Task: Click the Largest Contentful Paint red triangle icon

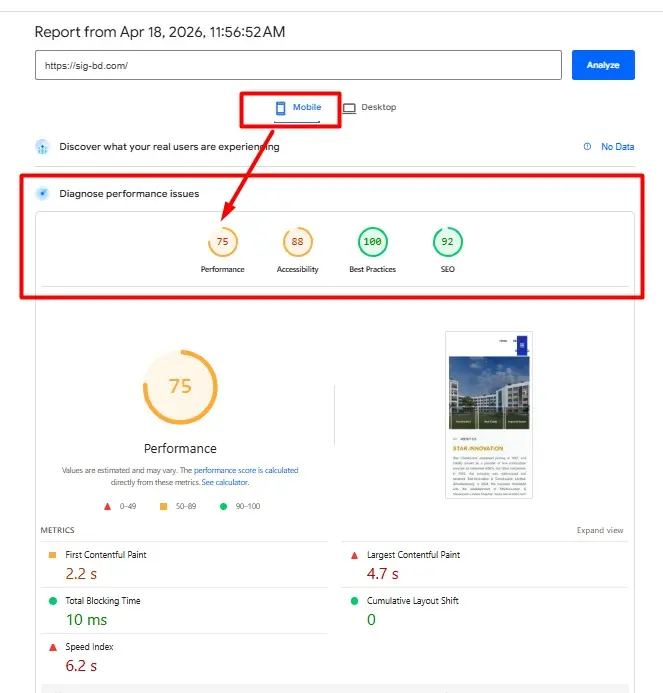Action: point(354,555)
